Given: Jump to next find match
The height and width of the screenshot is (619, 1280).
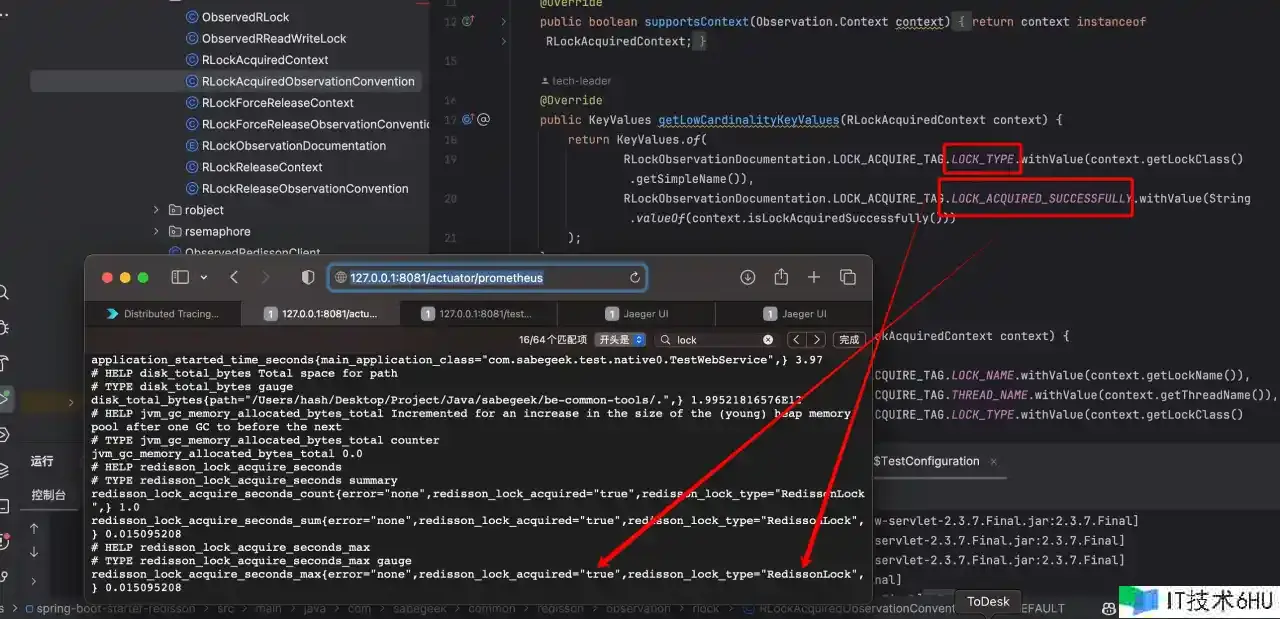Looking at the screenshot, I should (x=817, y=340).
